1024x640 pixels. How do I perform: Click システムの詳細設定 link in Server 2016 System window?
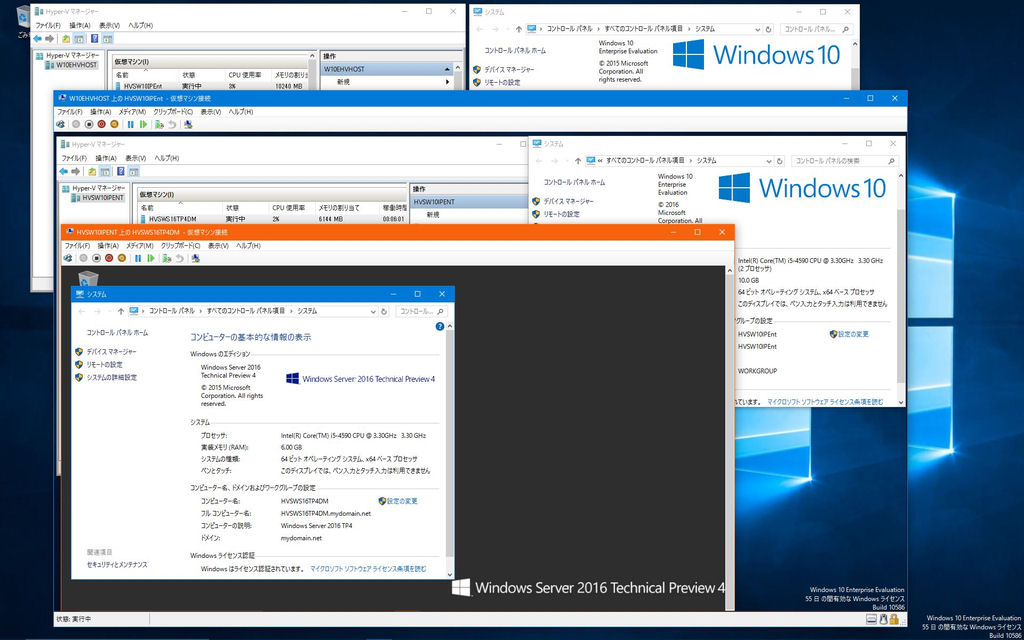click(x=112, y=377)
